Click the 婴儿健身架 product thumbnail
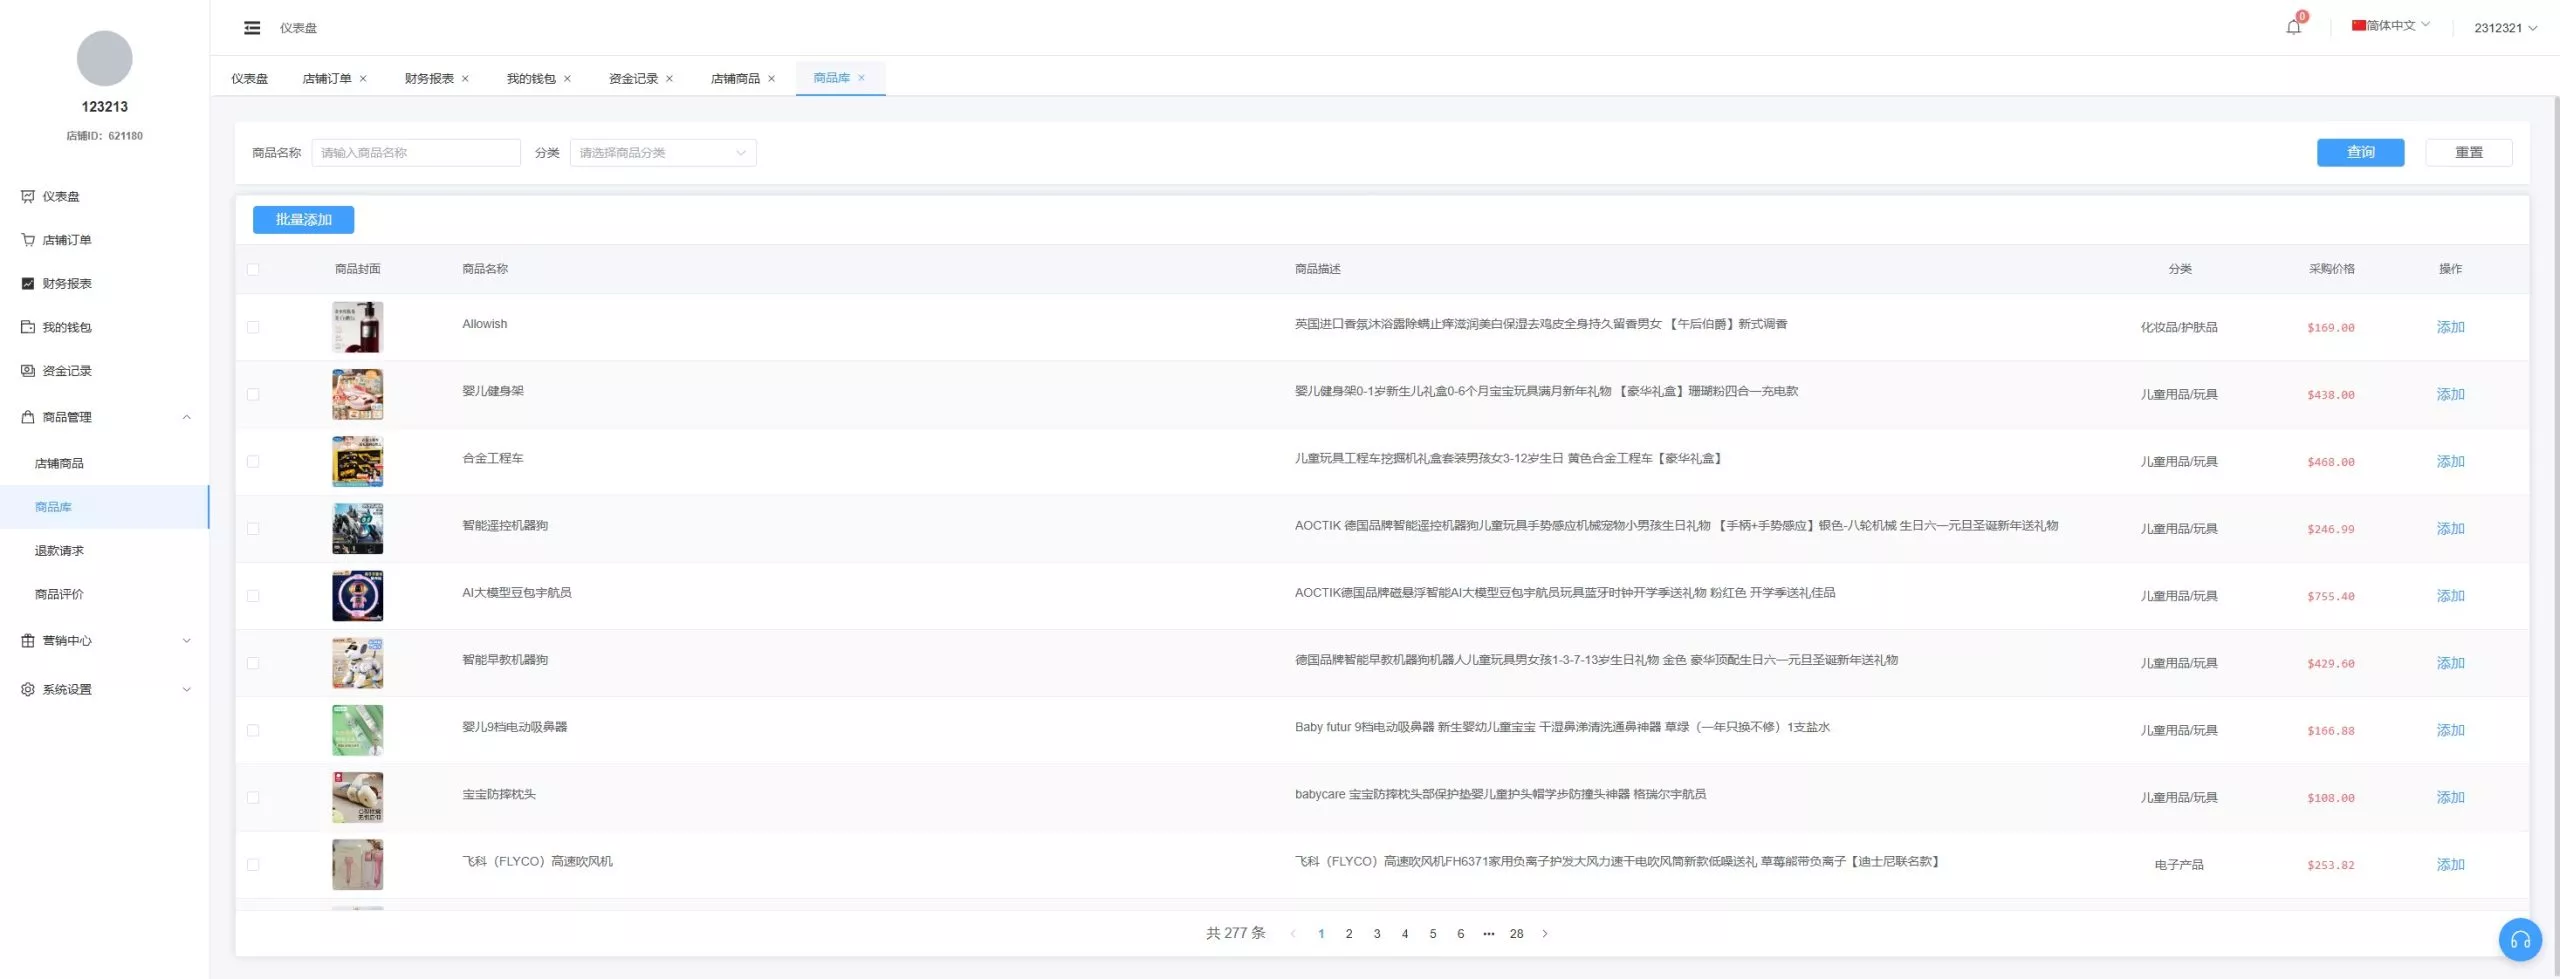Viewport: 2560px width, 979px height. tap(357, 394)
